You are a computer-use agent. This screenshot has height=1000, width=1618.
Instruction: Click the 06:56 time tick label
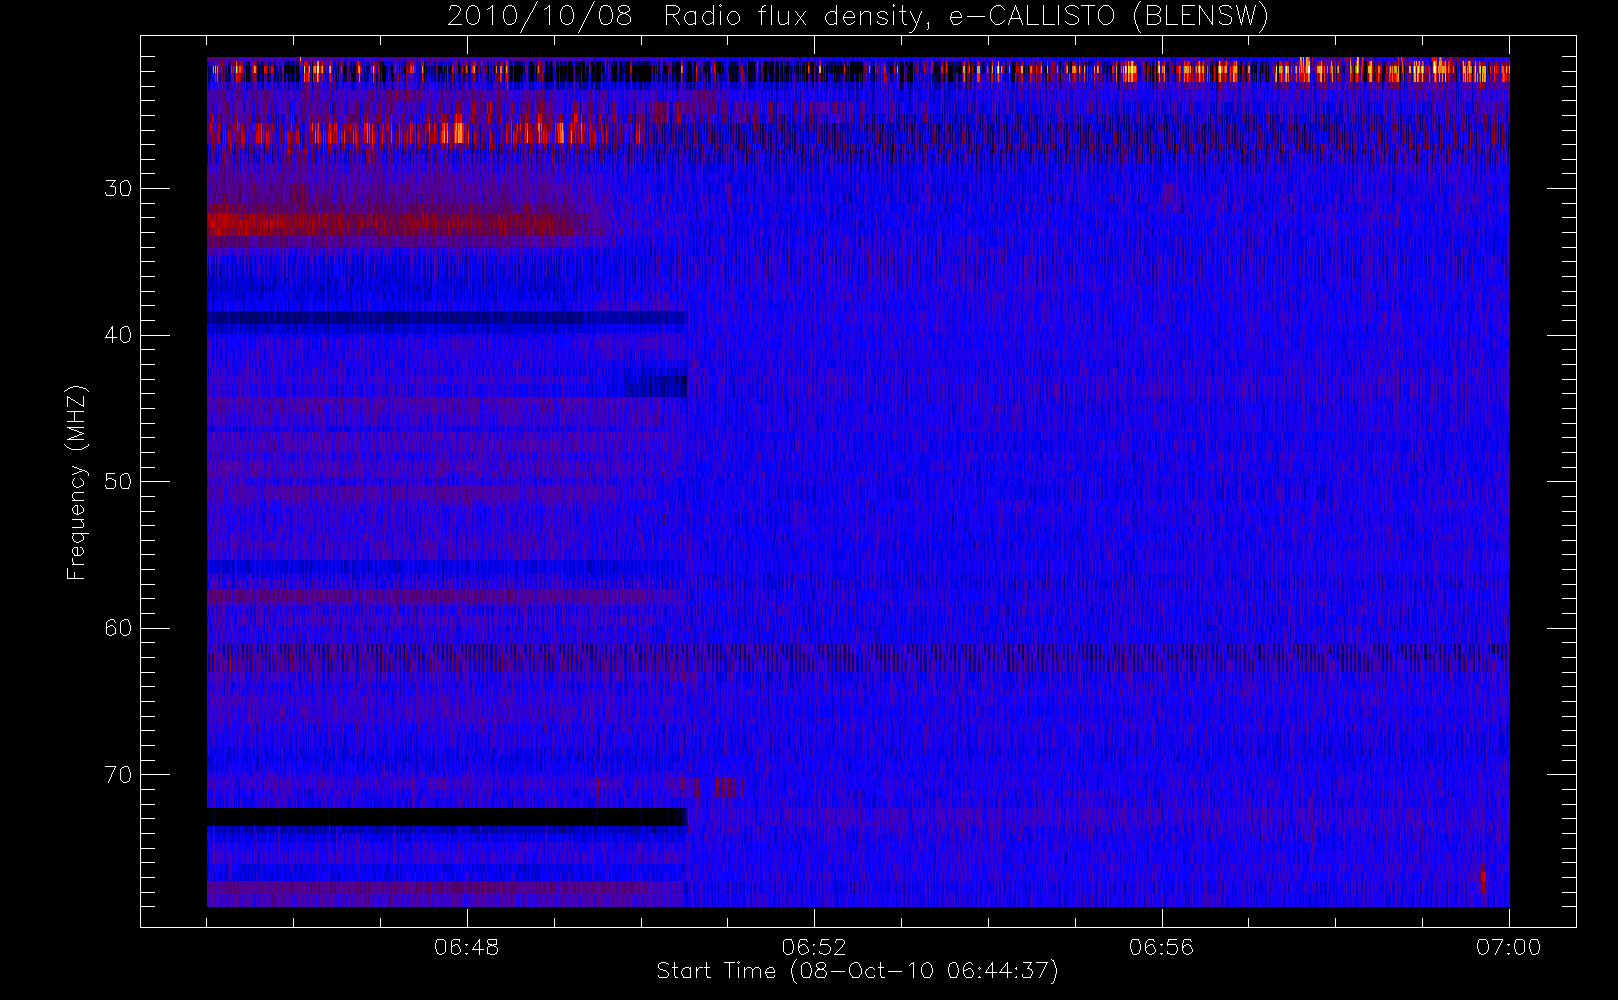[x=1161, y=947]
